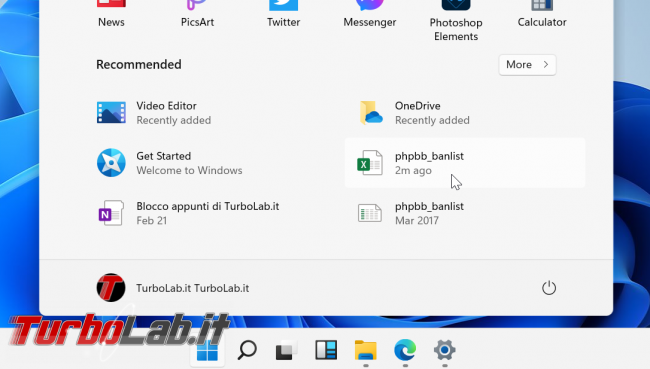Click the Windows Start button in taskbar
Viewport: 650px width, 369px height.
tap(207, 351)
